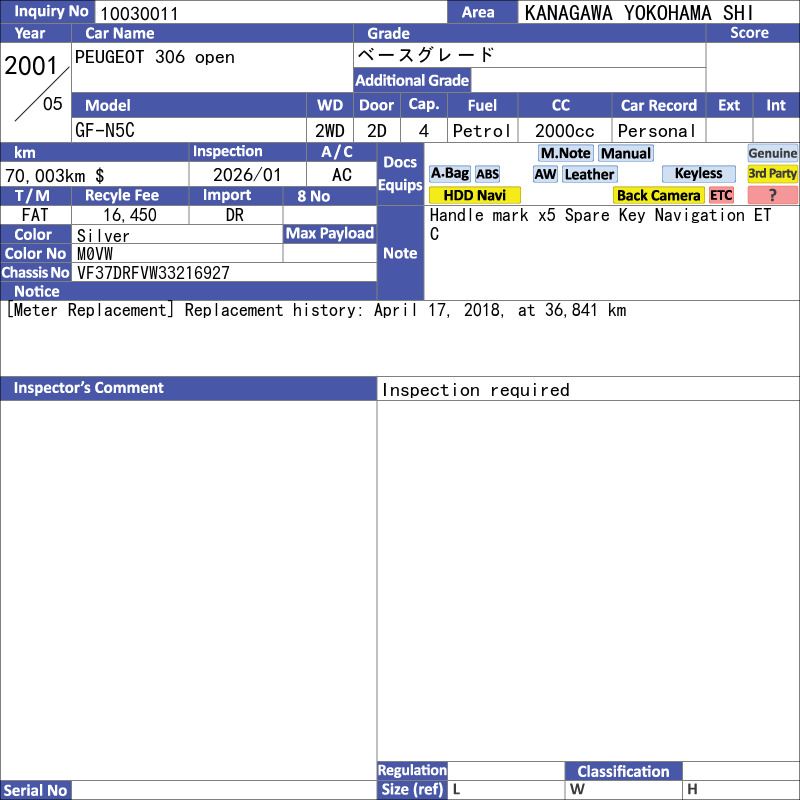Click the Docs Equips label
800x800 pixels.
(x=400, y=173)
